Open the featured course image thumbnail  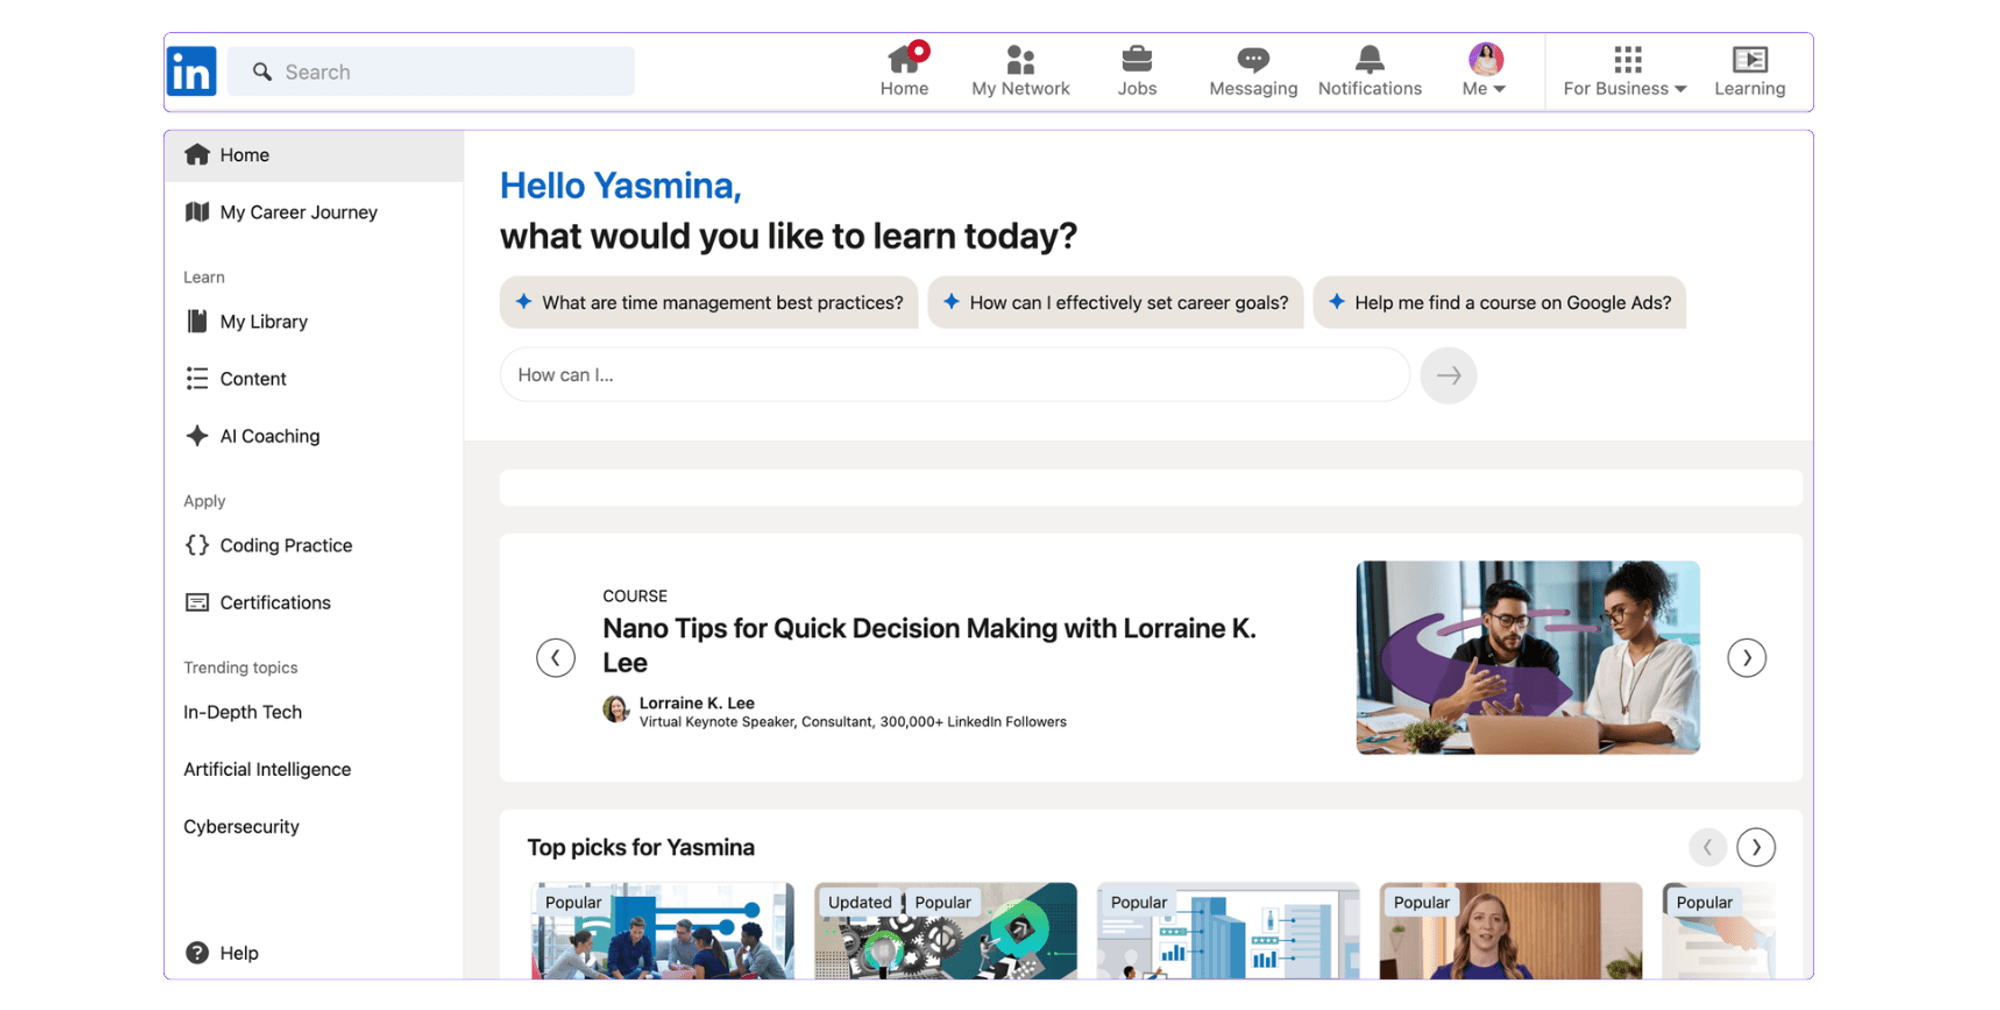pyautogui.click(x=1528, y=657)
